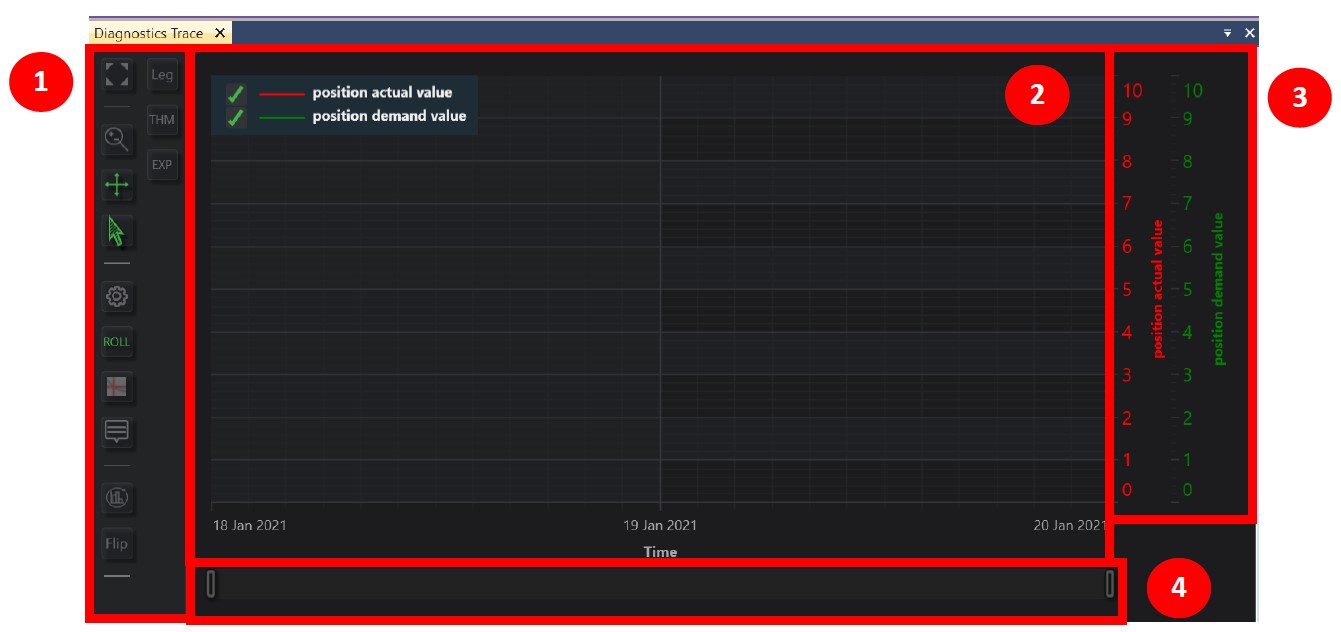This screenshot has width=1341, height=632.
Task: Click the fullscreen expand icon
Action: pos(117,75)
